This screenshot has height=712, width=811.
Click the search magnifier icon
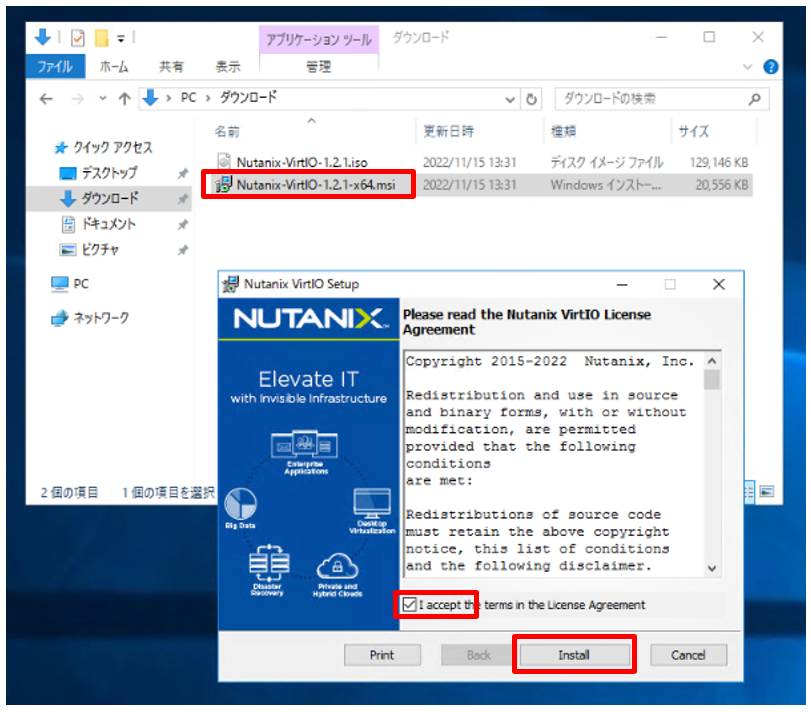coord(755,99)
